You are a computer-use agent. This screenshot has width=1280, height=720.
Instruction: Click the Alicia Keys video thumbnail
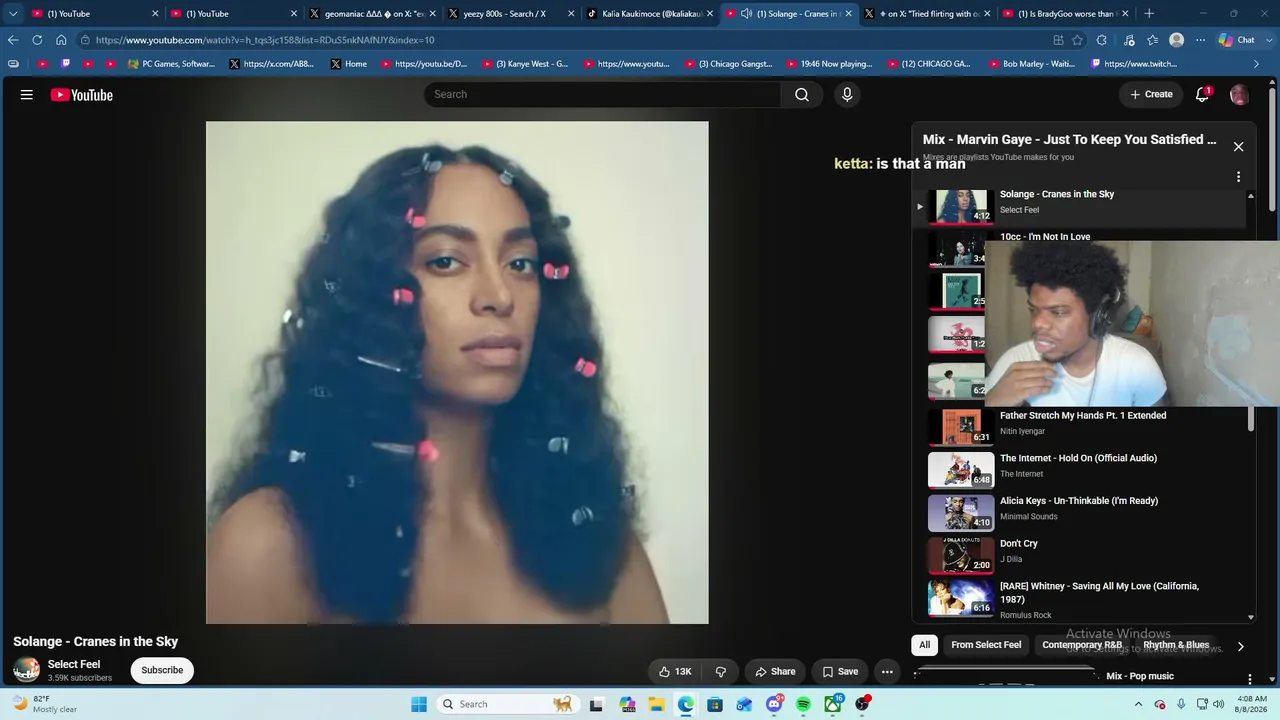click(x=961, y=513)
